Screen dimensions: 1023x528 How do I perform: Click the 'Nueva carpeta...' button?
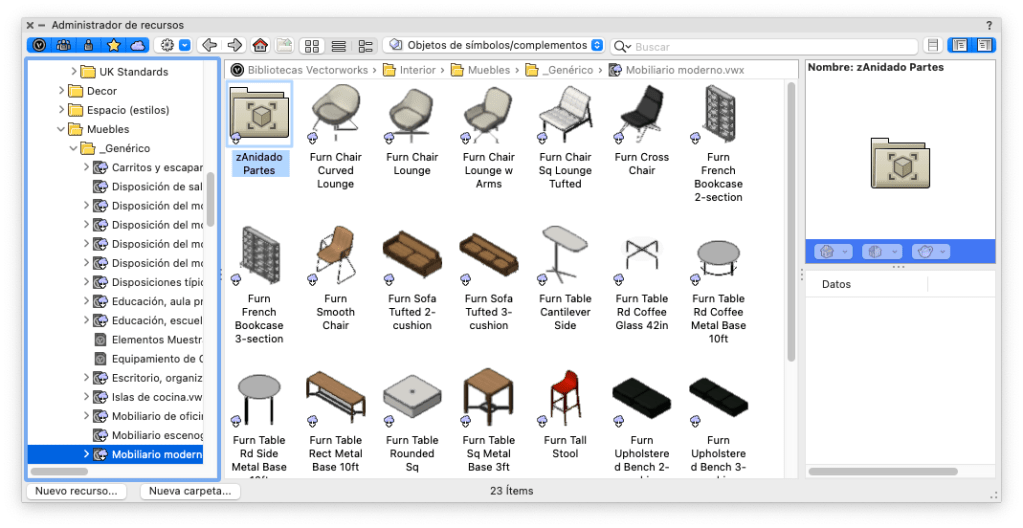point(190,491)
